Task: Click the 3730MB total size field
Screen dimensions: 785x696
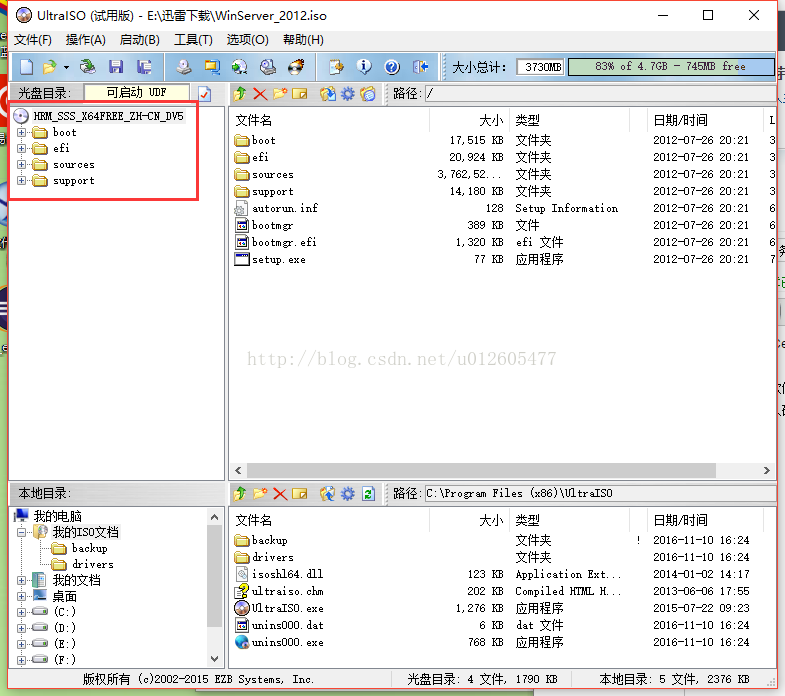Action: (x=542, y=67)
